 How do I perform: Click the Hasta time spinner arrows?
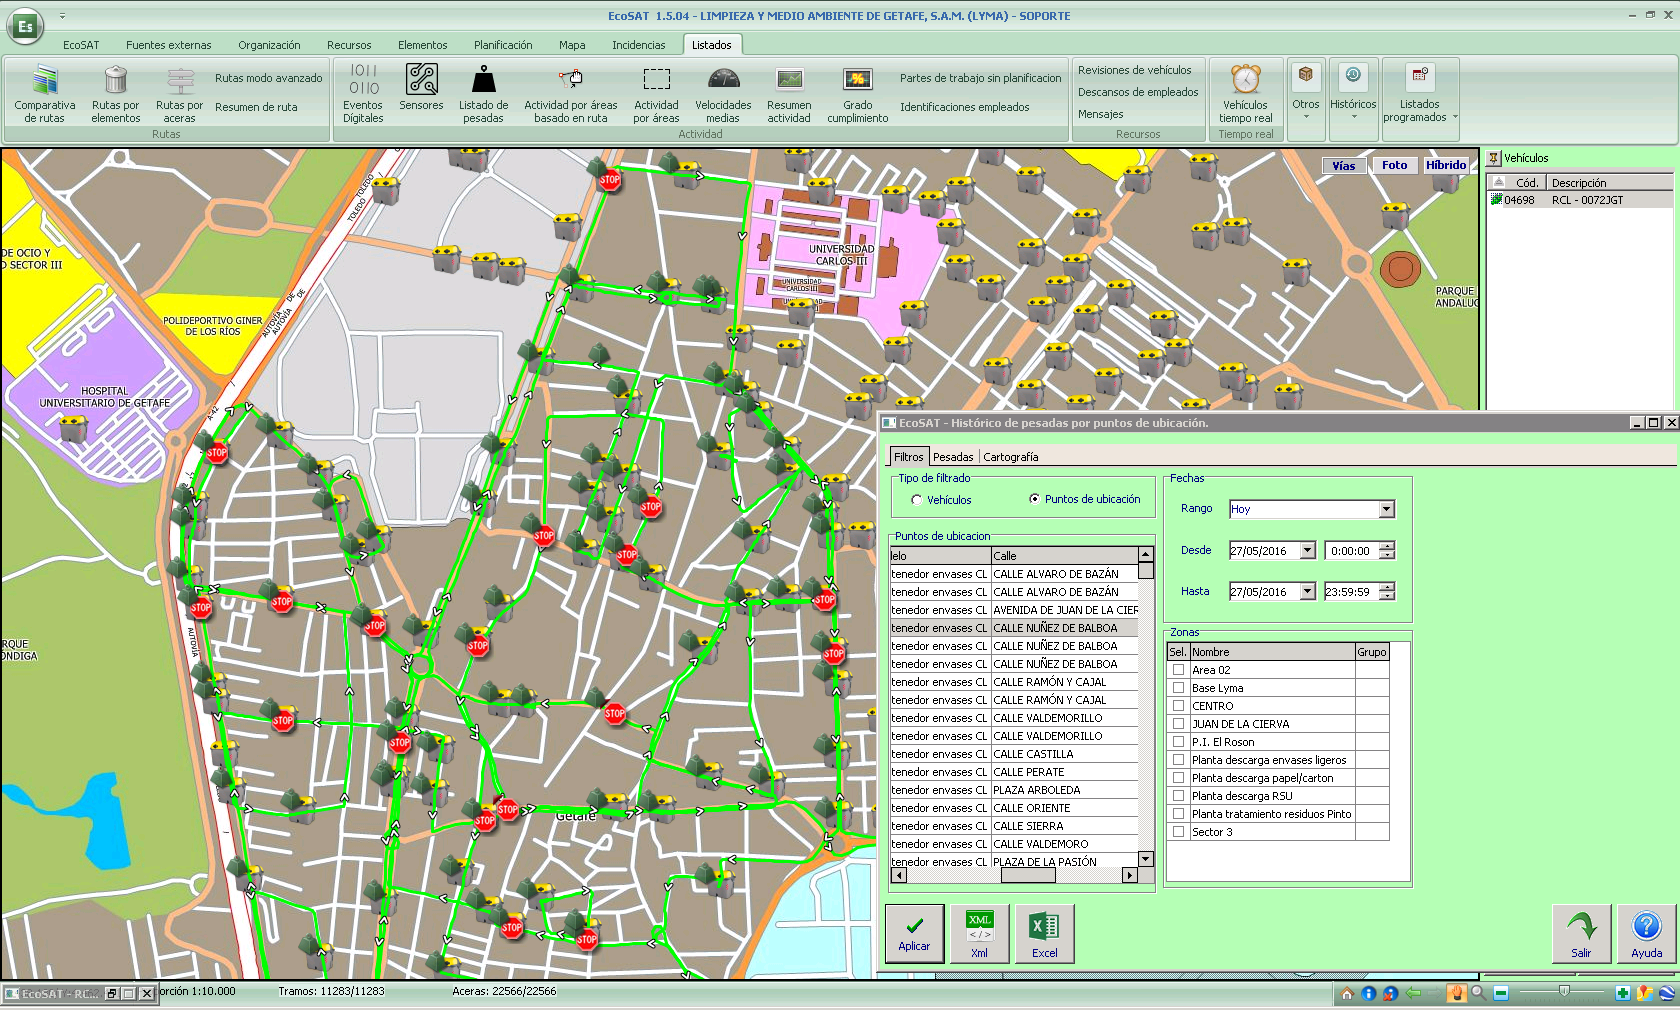click(x=1387, y=592)
